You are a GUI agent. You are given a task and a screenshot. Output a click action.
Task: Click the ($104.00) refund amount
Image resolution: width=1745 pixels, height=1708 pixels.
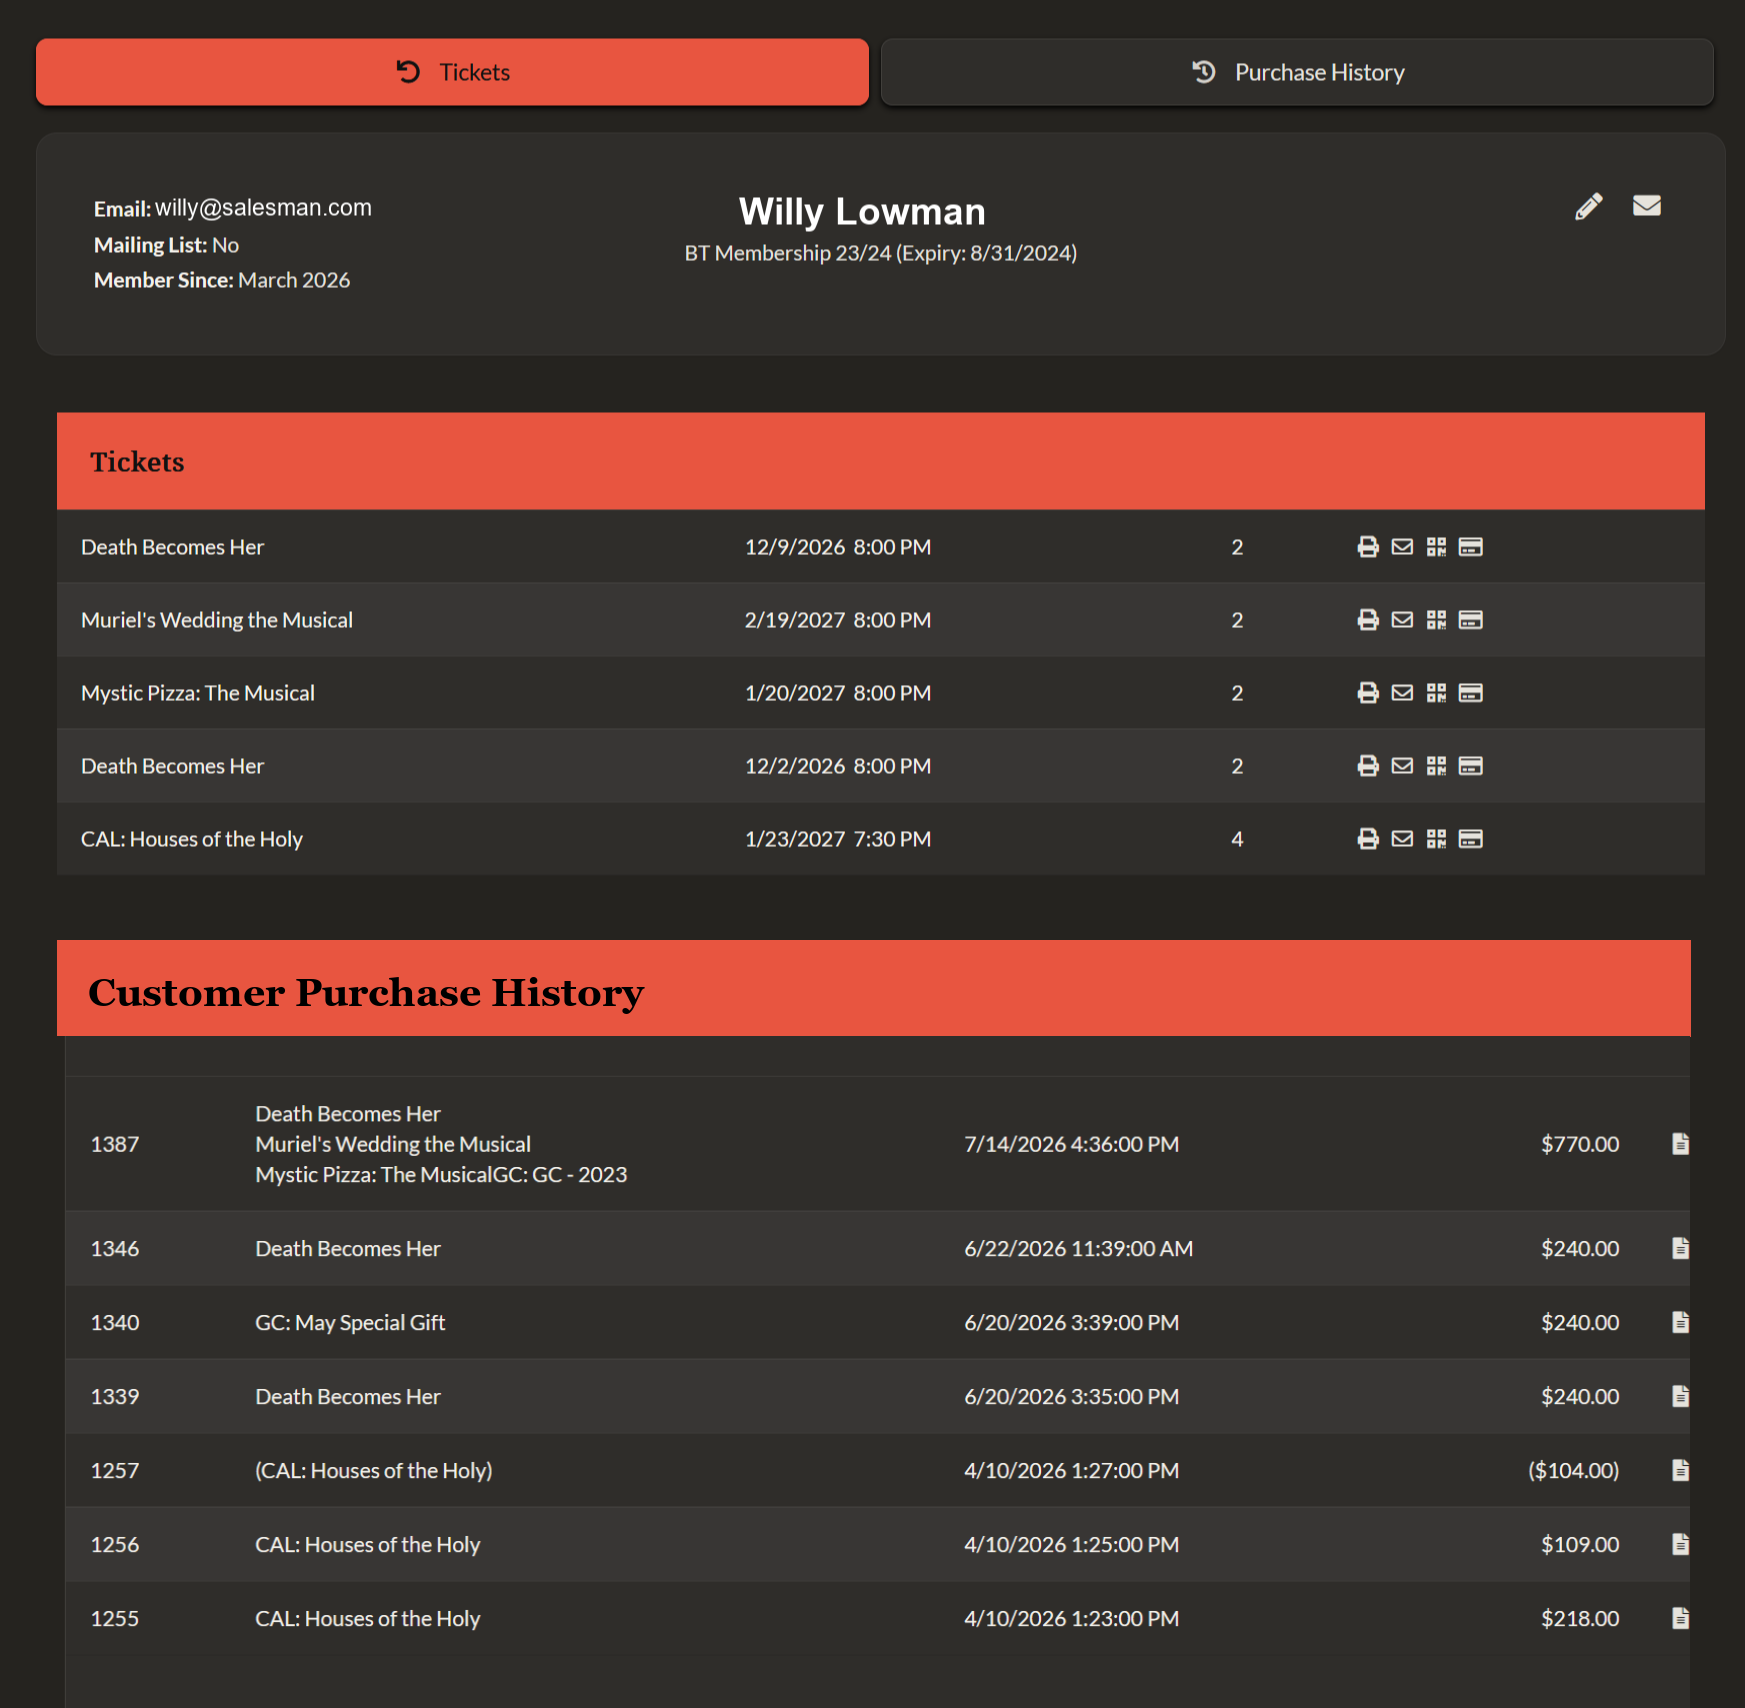point(1573,1470)
